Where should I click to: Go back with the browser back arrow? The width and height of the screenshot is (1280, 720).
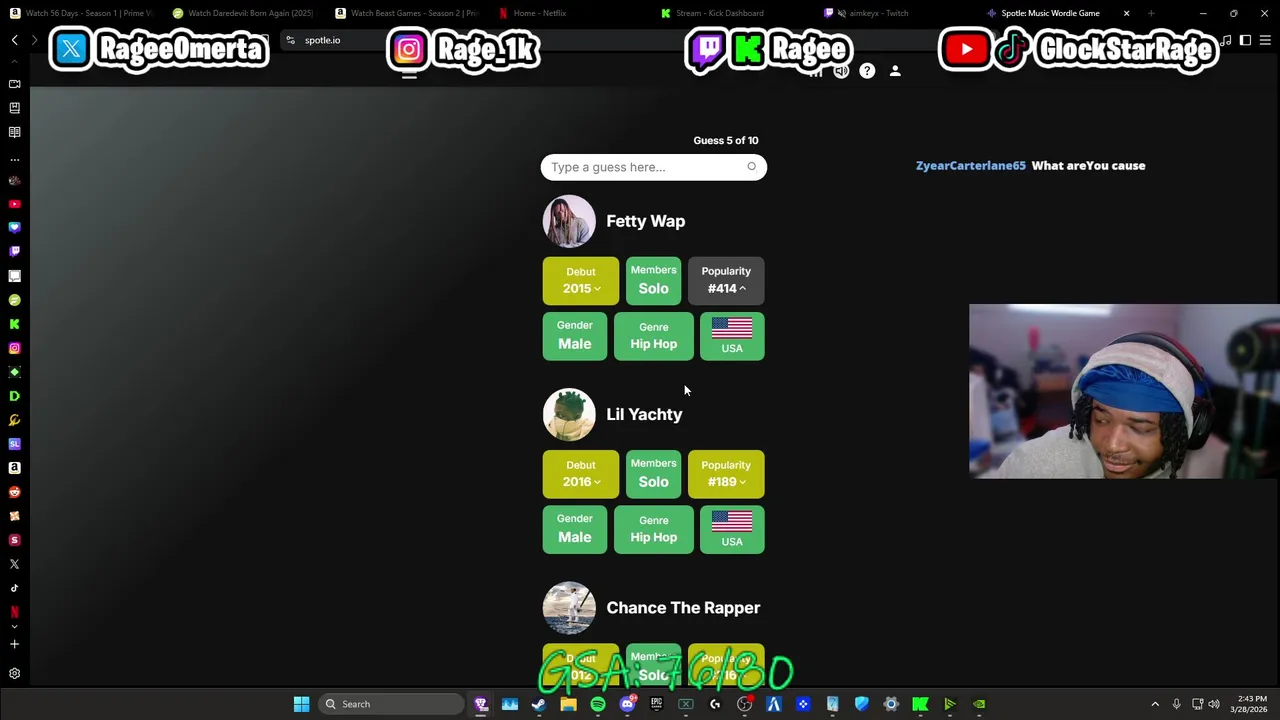[x=15, y=40]
